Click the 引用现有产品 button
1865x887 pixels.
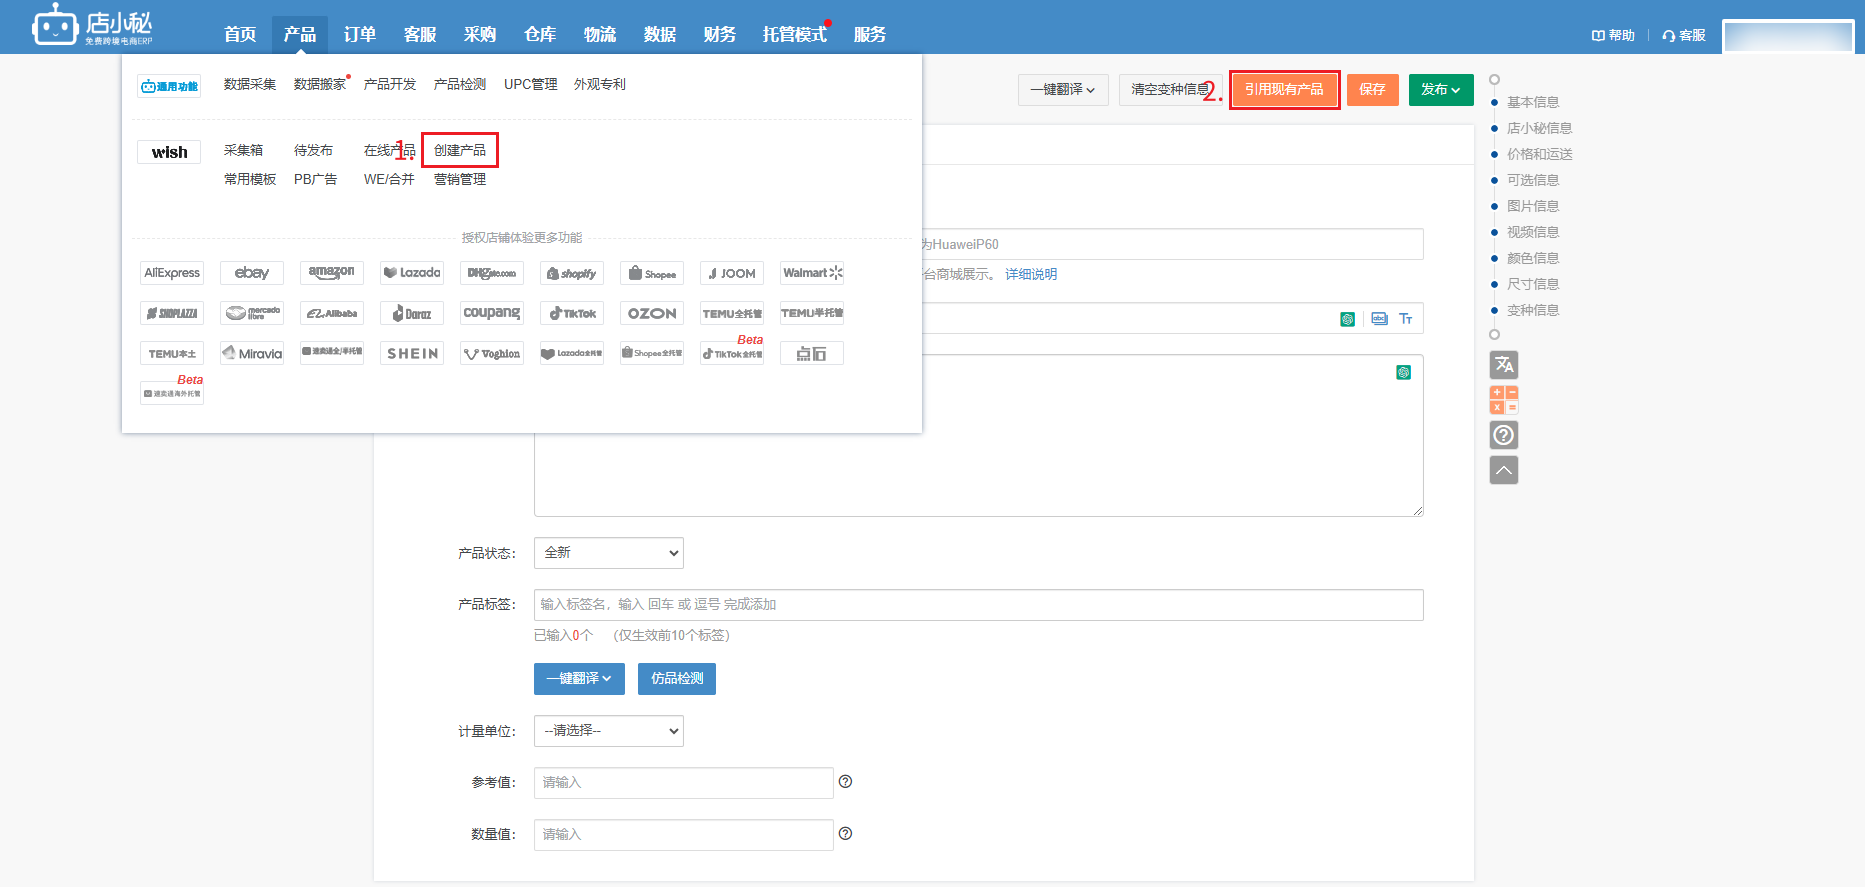coord(1284,90)
